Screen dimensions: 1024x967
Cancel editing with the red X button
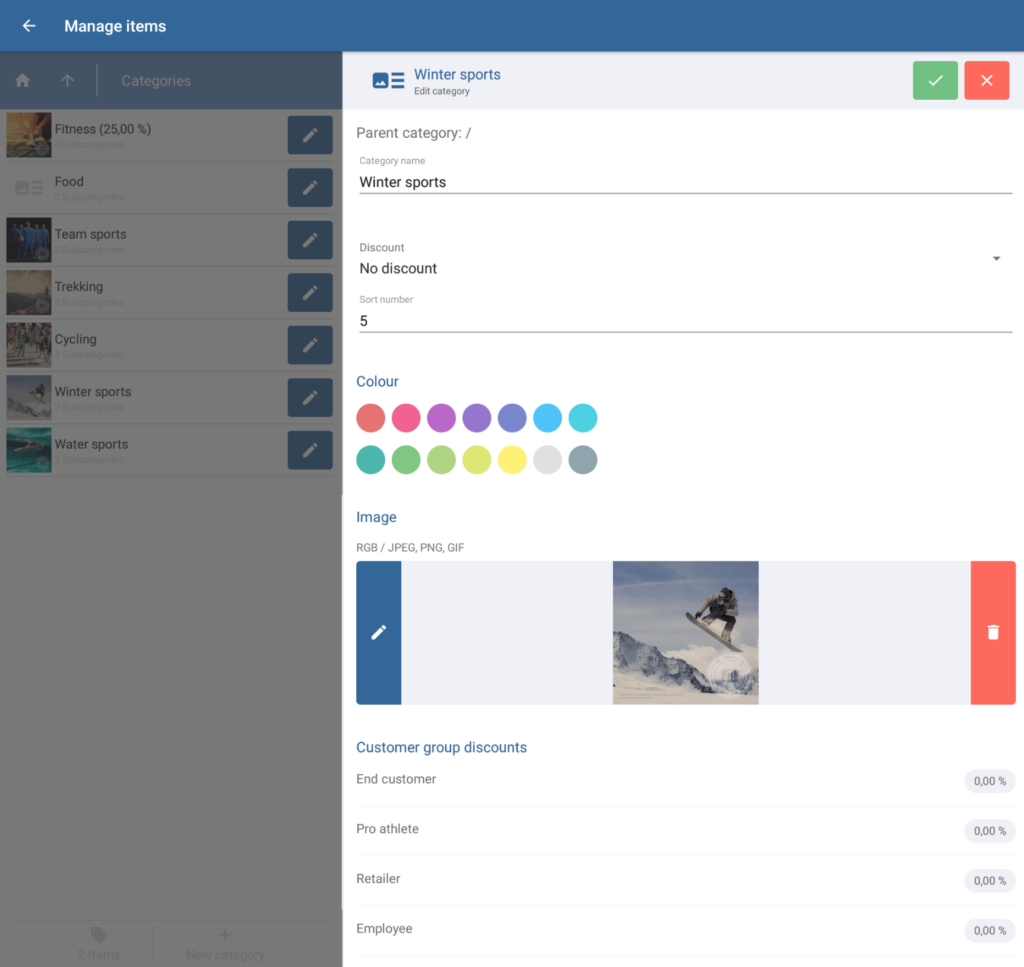[987, 81]
